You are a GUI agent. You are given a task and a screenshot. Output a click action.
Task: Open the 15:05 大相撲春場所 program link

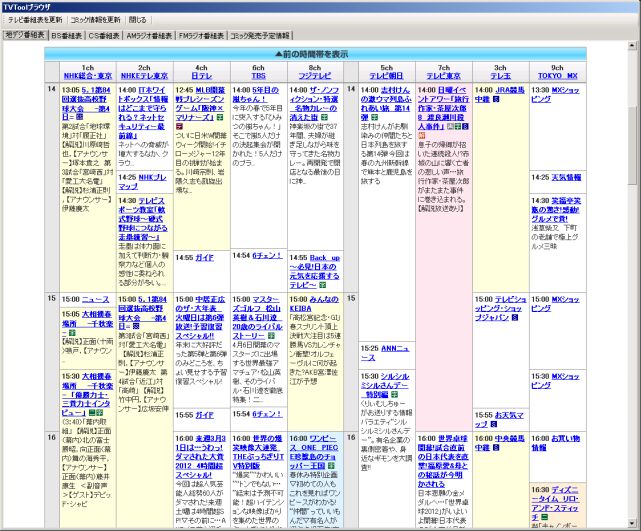87,323
